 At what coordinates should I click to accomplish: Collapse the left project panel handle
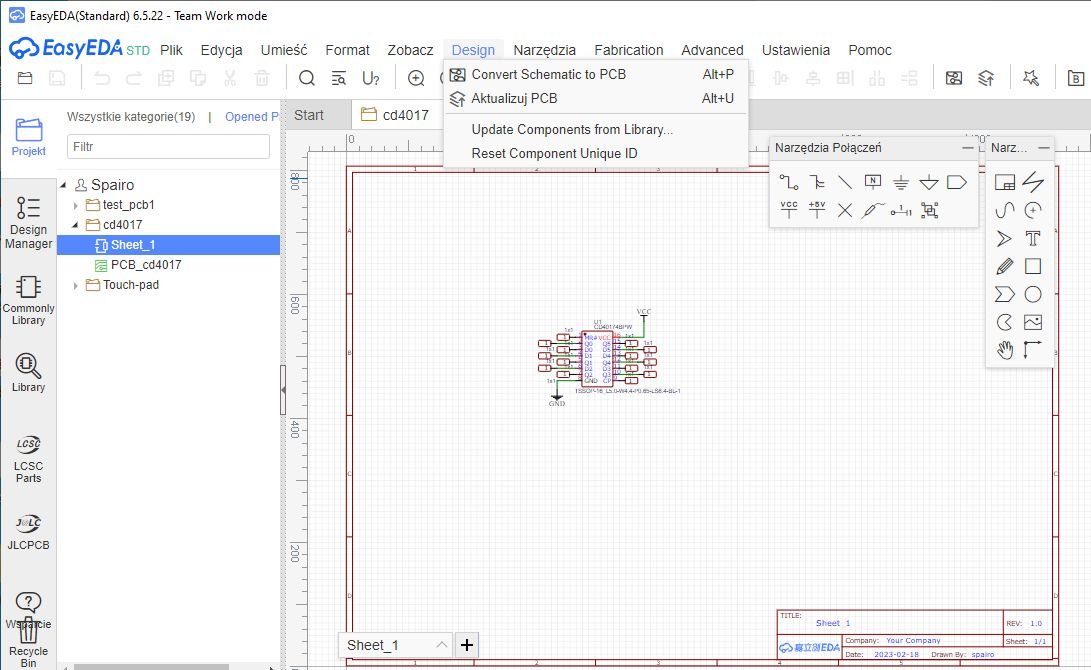(x=283, y=390)
